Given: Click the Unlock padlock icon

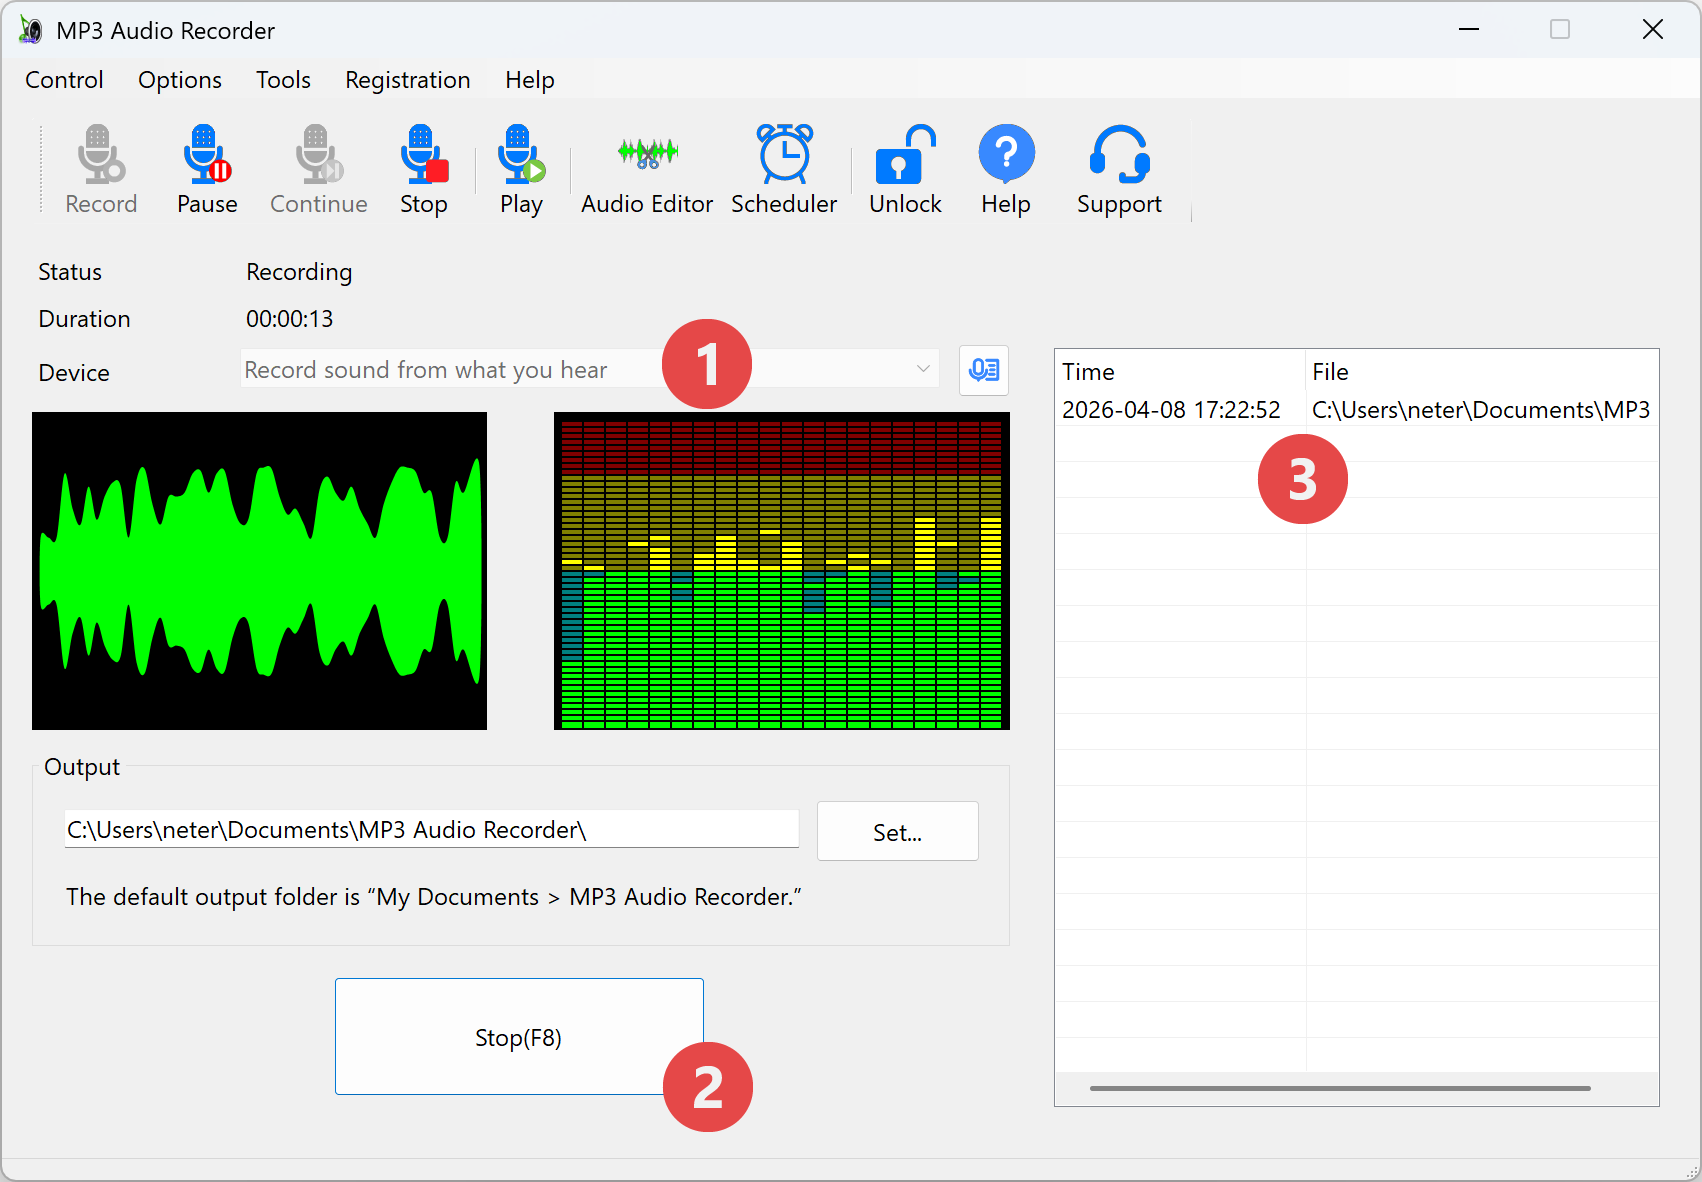Looking at the screenshot, I should (x=905, y=169).
